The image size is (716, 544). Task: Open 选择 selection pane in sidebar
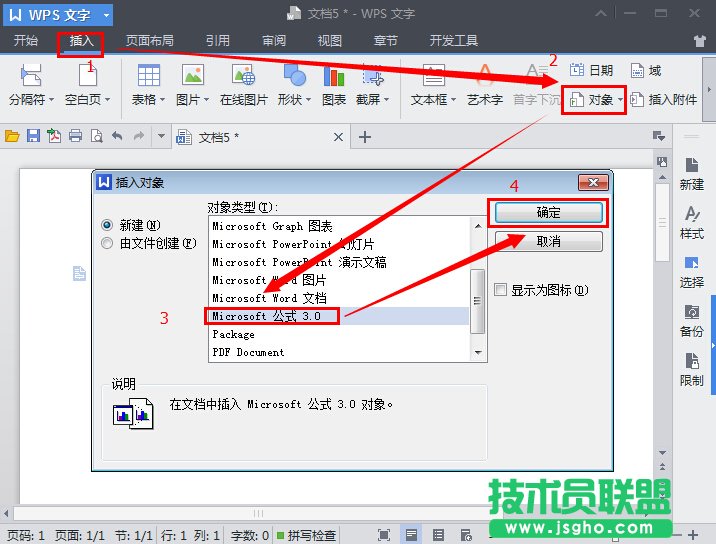691,272
